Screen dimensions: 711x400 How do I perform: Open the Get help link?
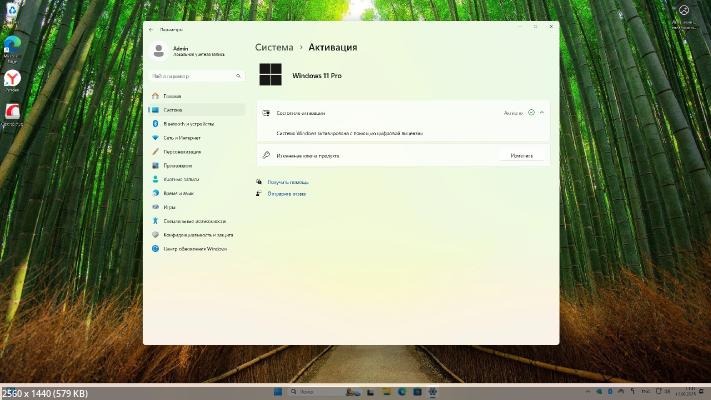tap(288, 182)
